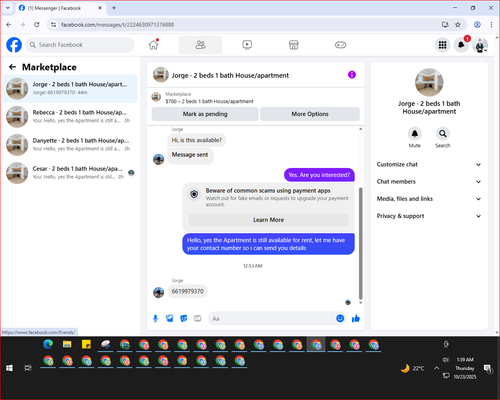Open Cesar's conversation

[70, 173]
